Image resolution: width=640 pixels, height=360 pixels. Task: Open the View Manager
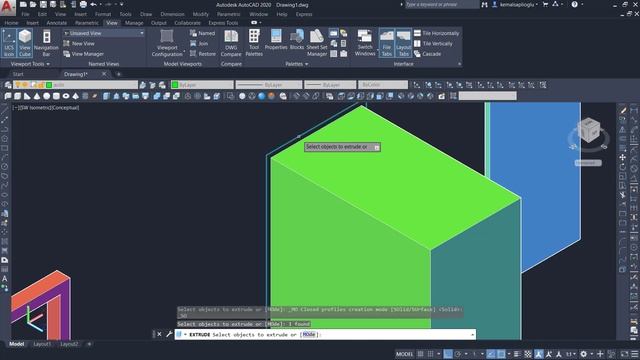[84, 54]
